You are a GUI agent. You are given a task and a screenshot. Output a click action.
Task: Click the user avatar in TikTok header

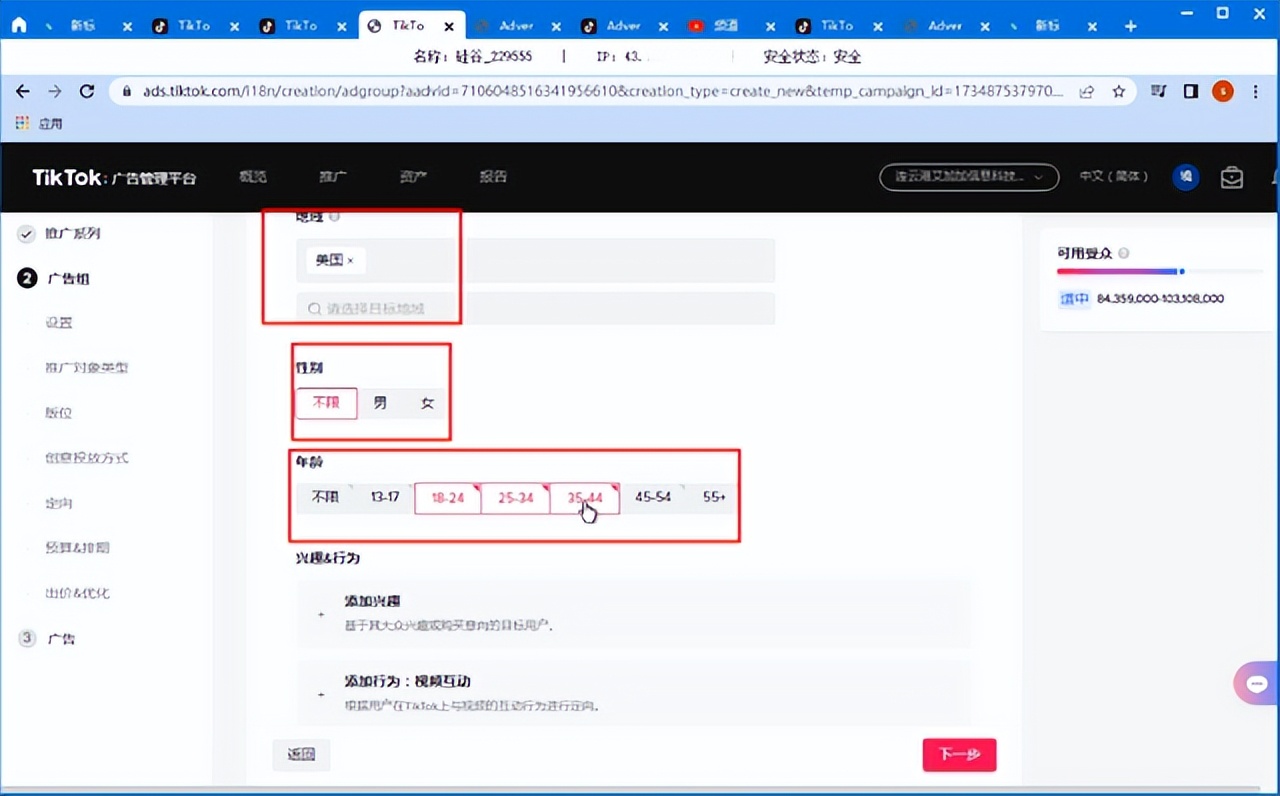1186,177
